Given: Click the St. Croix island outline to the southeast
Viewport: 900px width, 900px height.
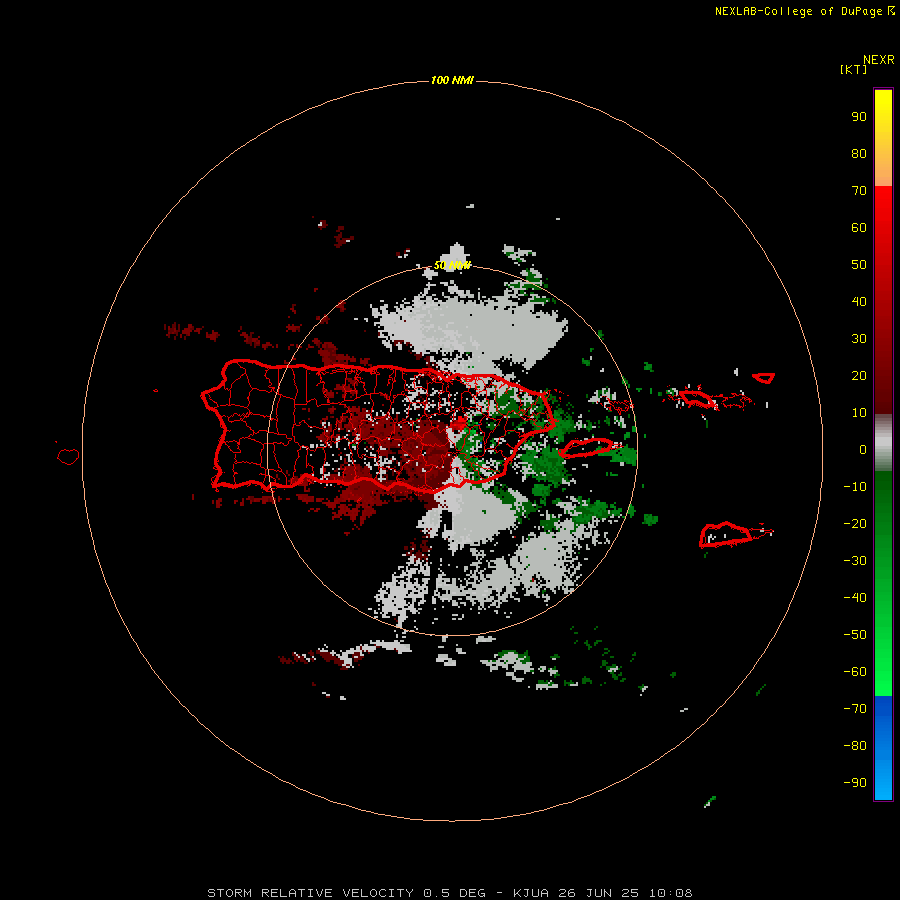Looking at the screenshot, I should pyautogui.click(x=725, y=534).
